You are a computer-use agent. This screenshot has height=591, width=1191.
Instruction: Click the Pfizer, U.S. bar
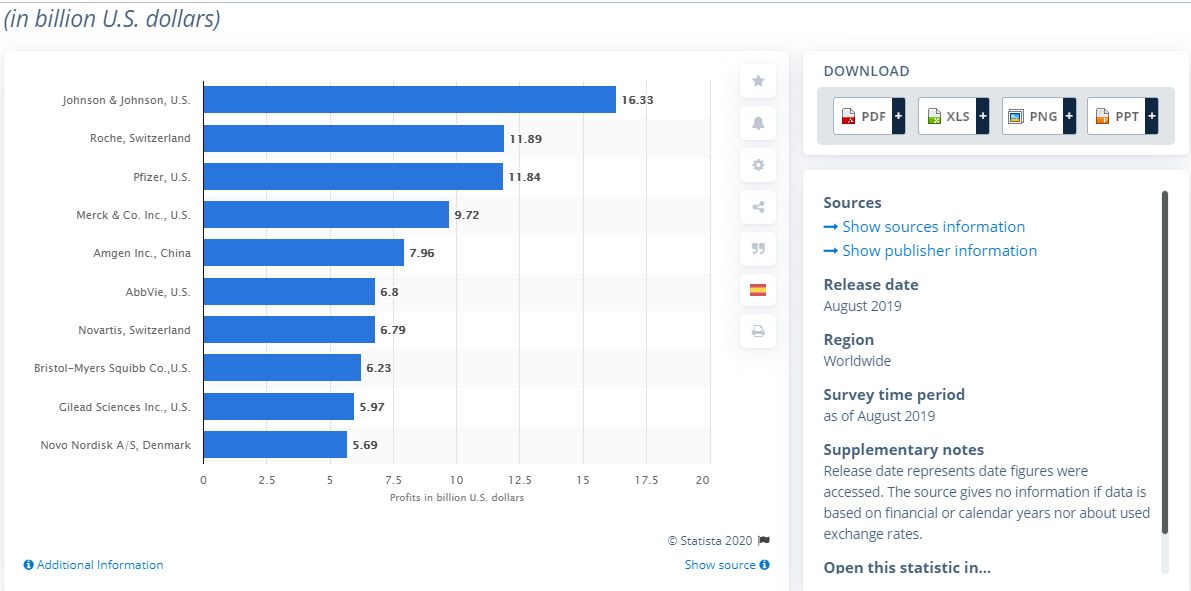click(x=353, y=176)
